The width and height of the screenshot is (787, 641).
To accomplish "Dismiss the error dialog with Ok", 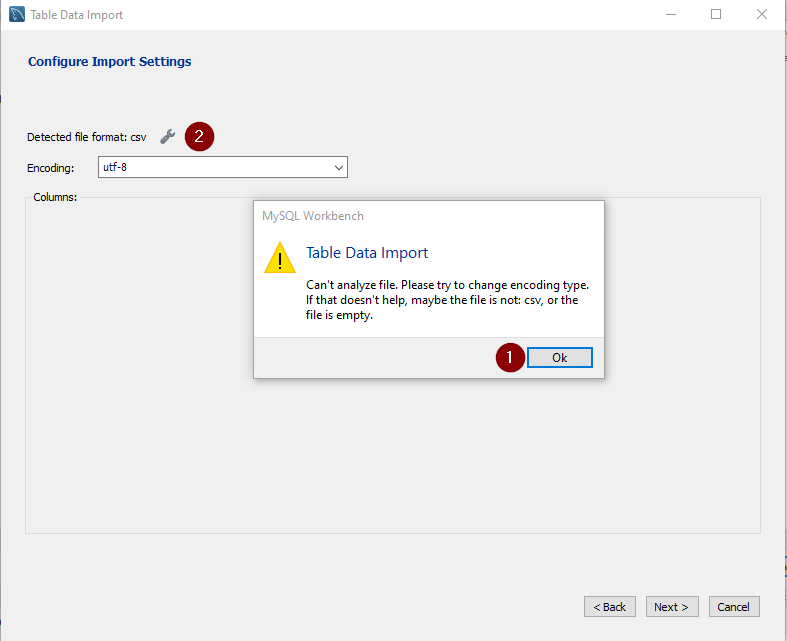I will coord(559,358).
